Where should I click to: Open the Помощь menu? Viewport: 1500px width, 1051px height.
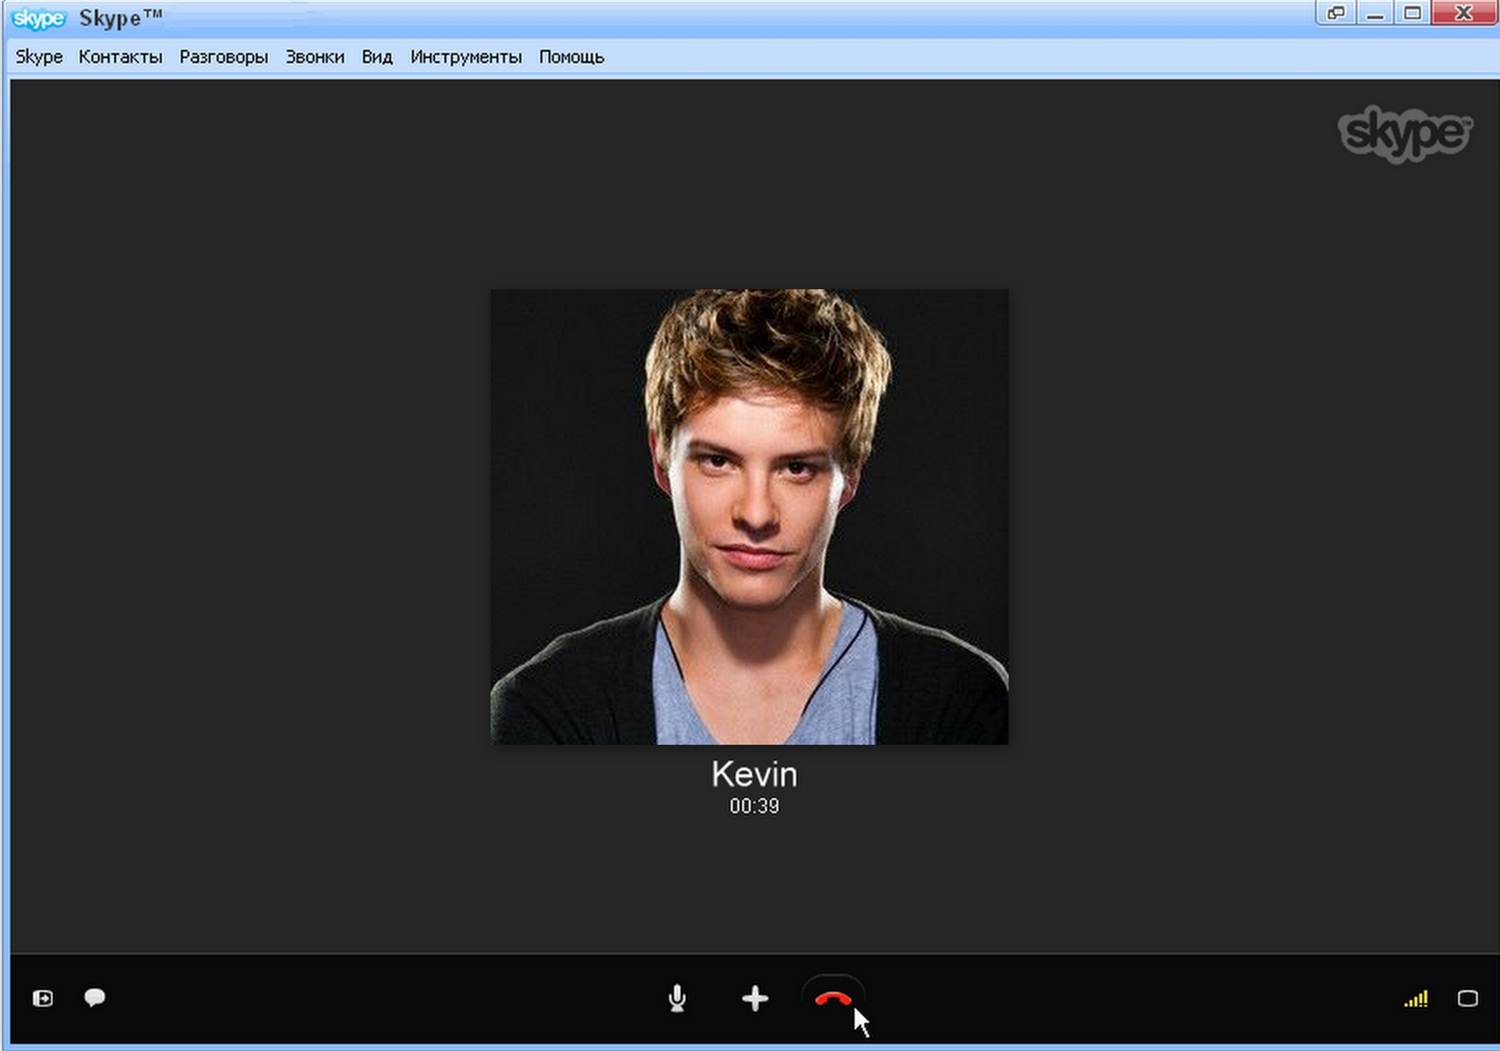pyautogui.click(x=571, y=57)
